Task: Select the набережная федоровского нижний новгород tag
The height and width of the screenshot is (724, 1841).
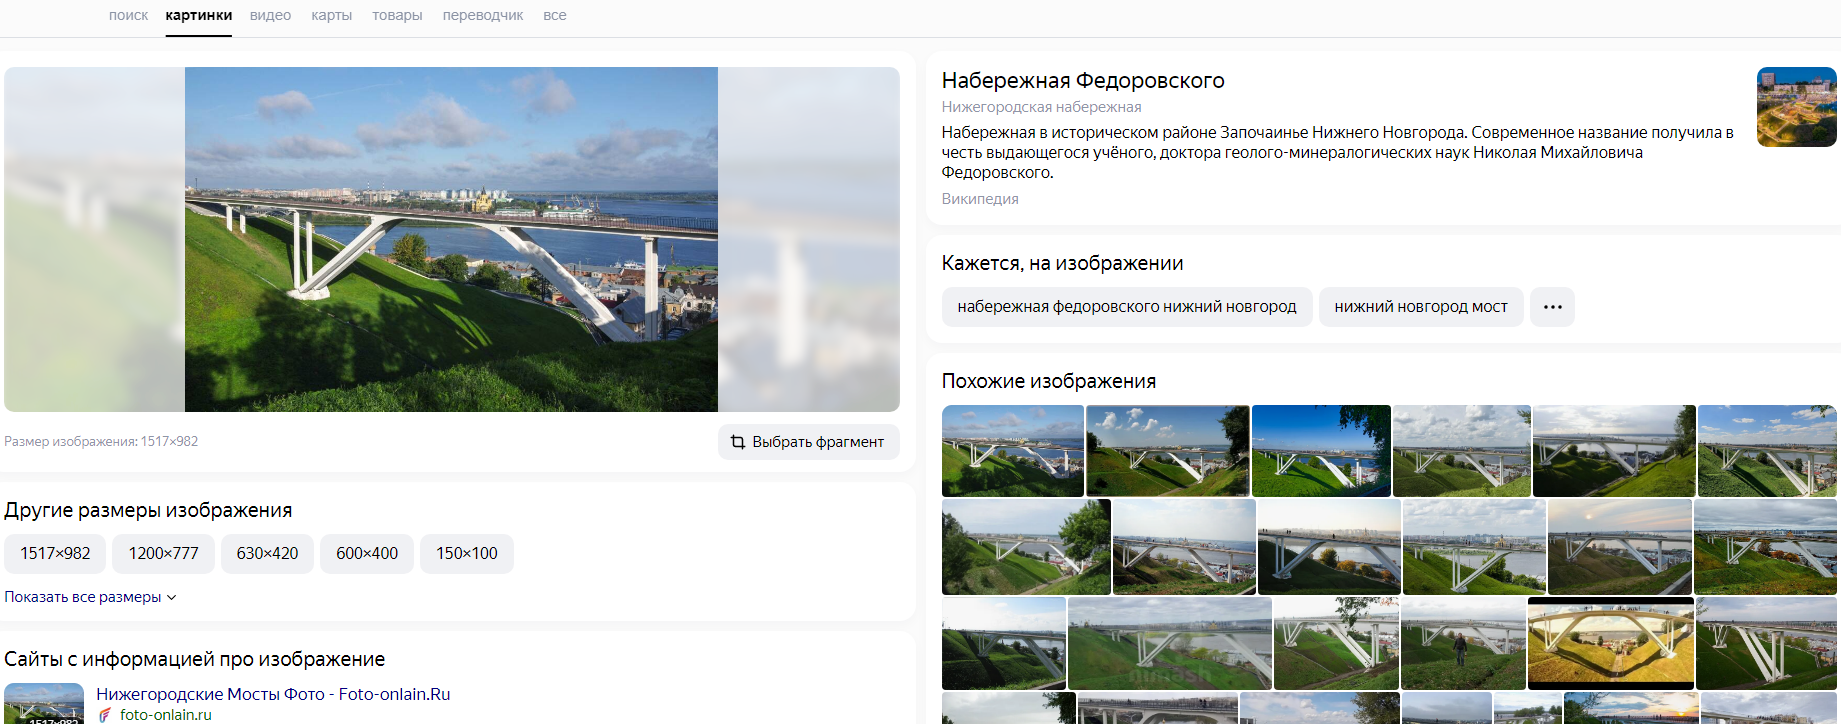Action: click(1127, 307)
